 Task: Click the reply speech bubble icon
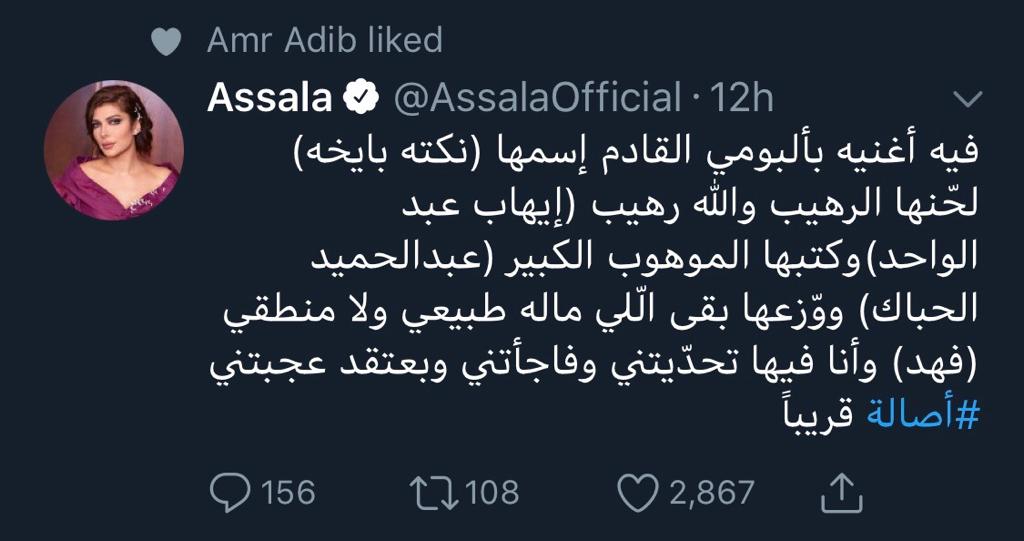230,492
